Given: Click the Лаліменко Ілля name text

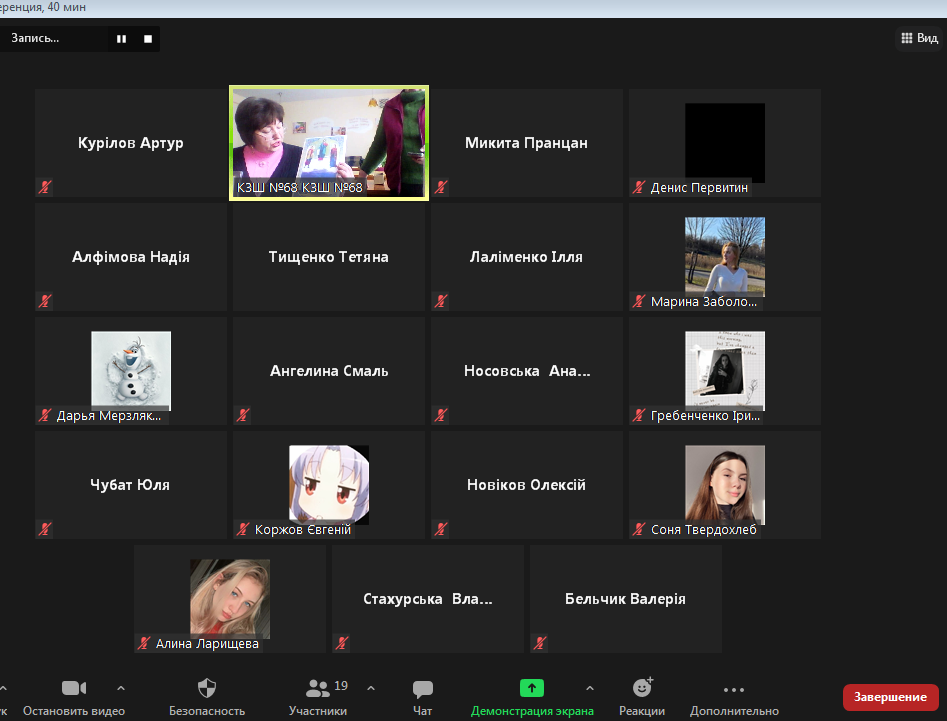Looking at the screenshot, I should (x=526, y=257).
